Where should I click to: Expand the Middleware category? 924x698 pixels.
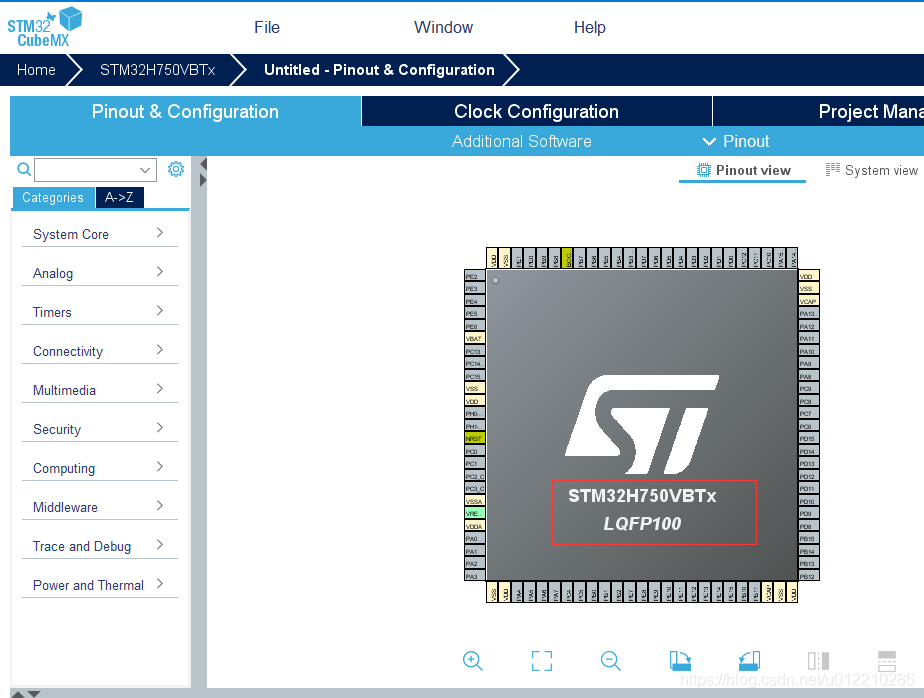100,506
